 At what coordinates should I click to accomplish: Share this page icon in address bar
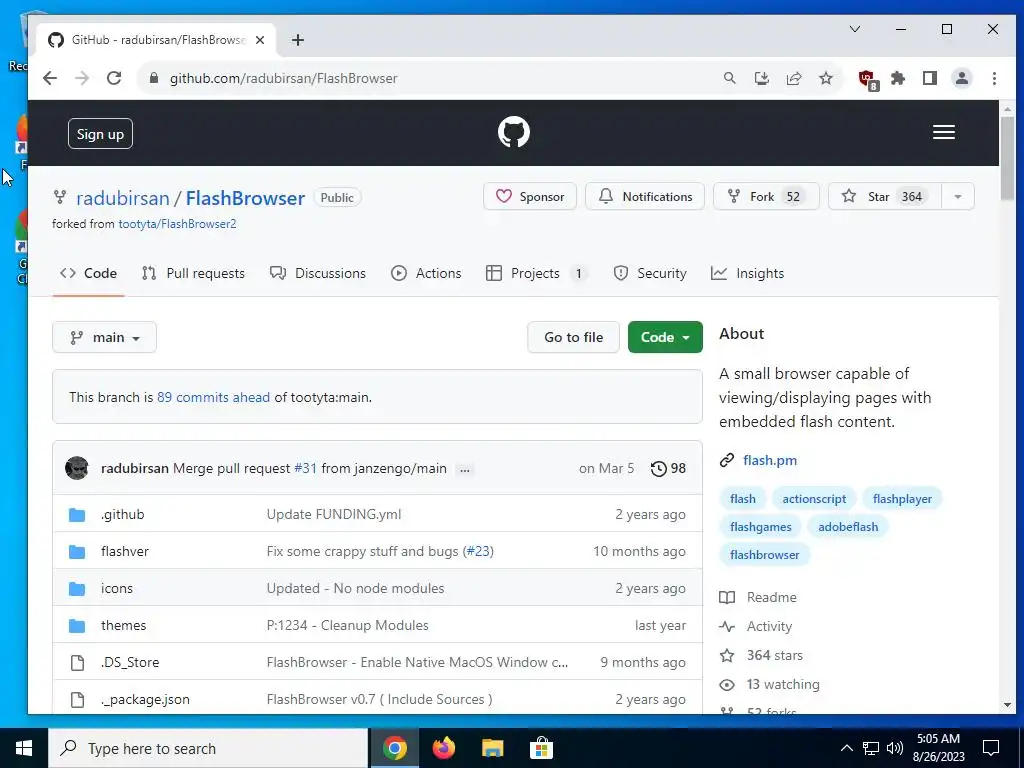point(793,78)
